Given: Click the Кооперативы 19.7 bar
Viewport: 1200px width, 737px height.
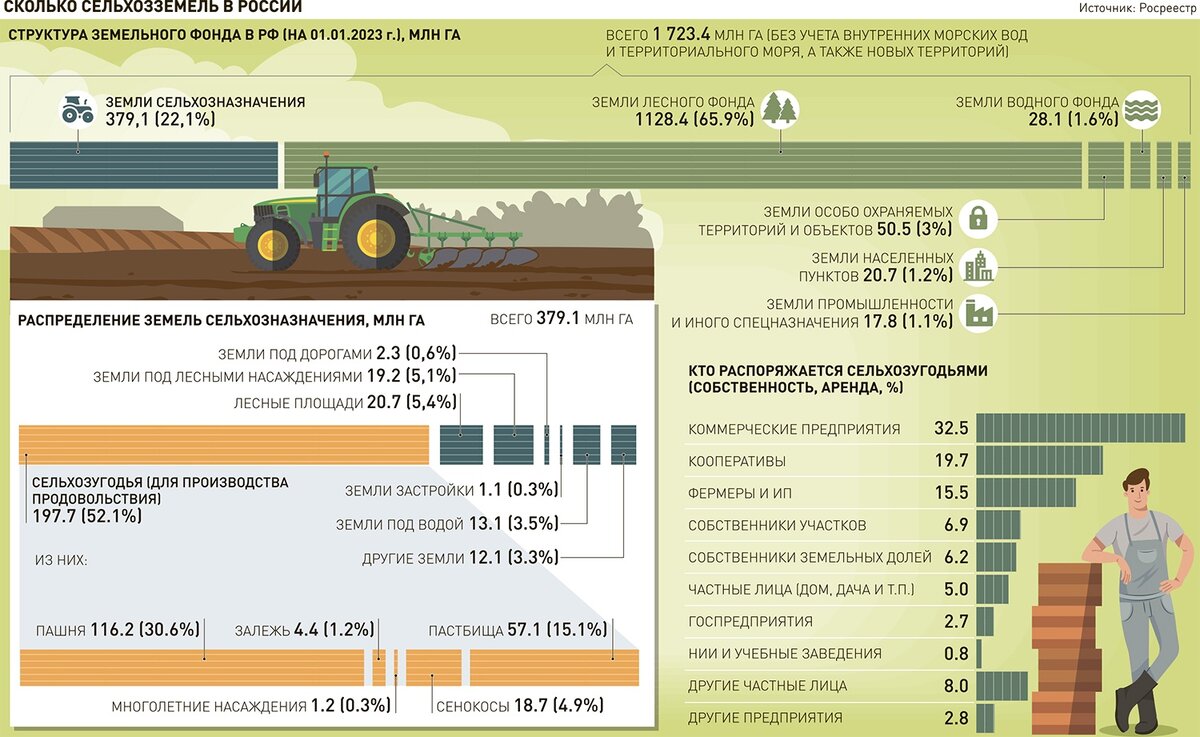Looking at the screenshot, I should coord(1039,461).
